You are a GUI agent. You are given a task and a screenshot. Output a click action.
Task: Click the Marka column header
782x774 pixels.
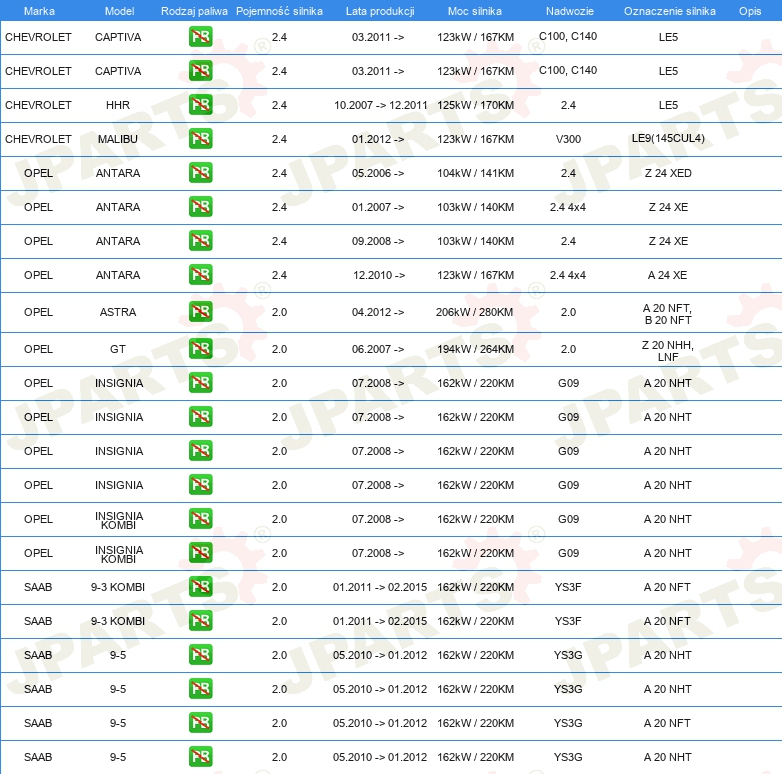click(38, 10)
